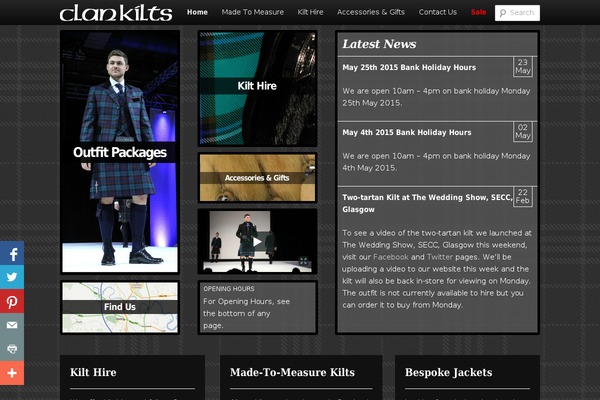Image resolution: width=600 pixels, height=400 pixels.
Task: Open the Find Us map tile
Action: (x=120, y=307)
